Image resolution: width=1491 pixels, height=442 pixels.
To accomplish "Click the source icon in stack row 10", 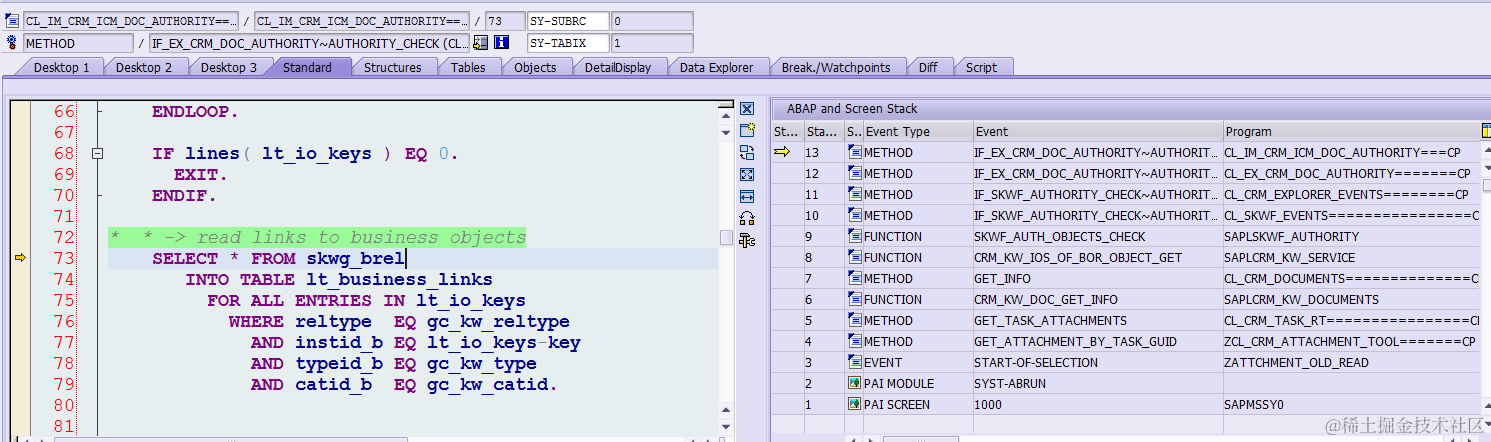I will pyautogui.click(x=854, y=216).
